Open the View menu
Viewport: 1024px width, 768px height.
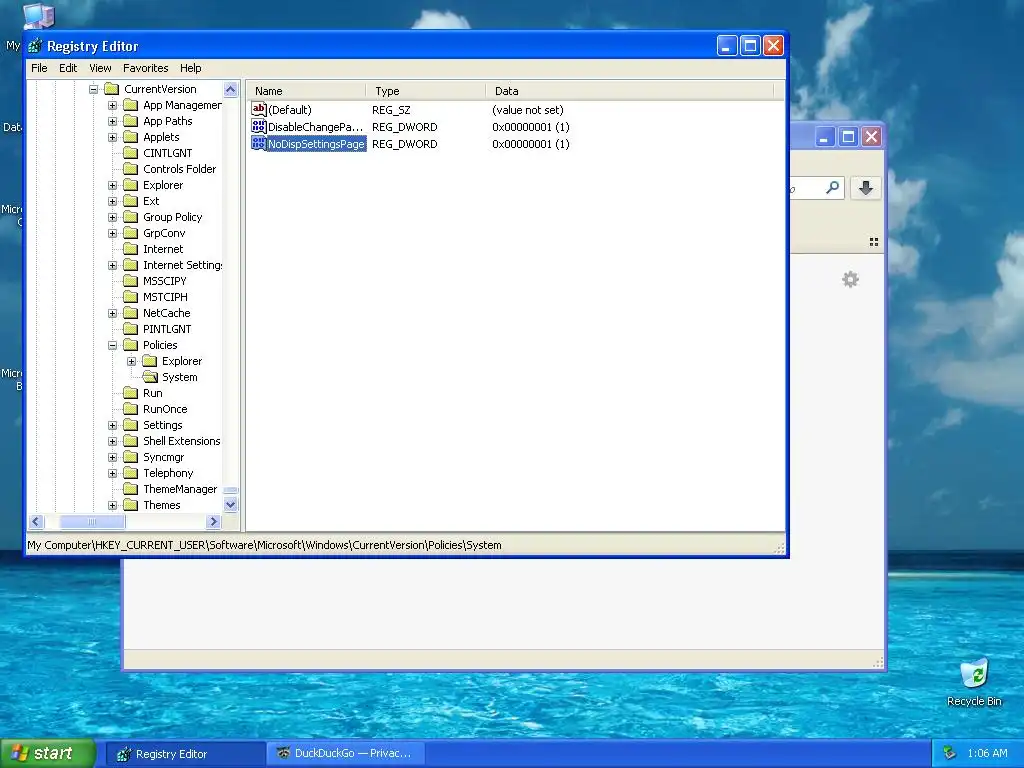(100, 68)
